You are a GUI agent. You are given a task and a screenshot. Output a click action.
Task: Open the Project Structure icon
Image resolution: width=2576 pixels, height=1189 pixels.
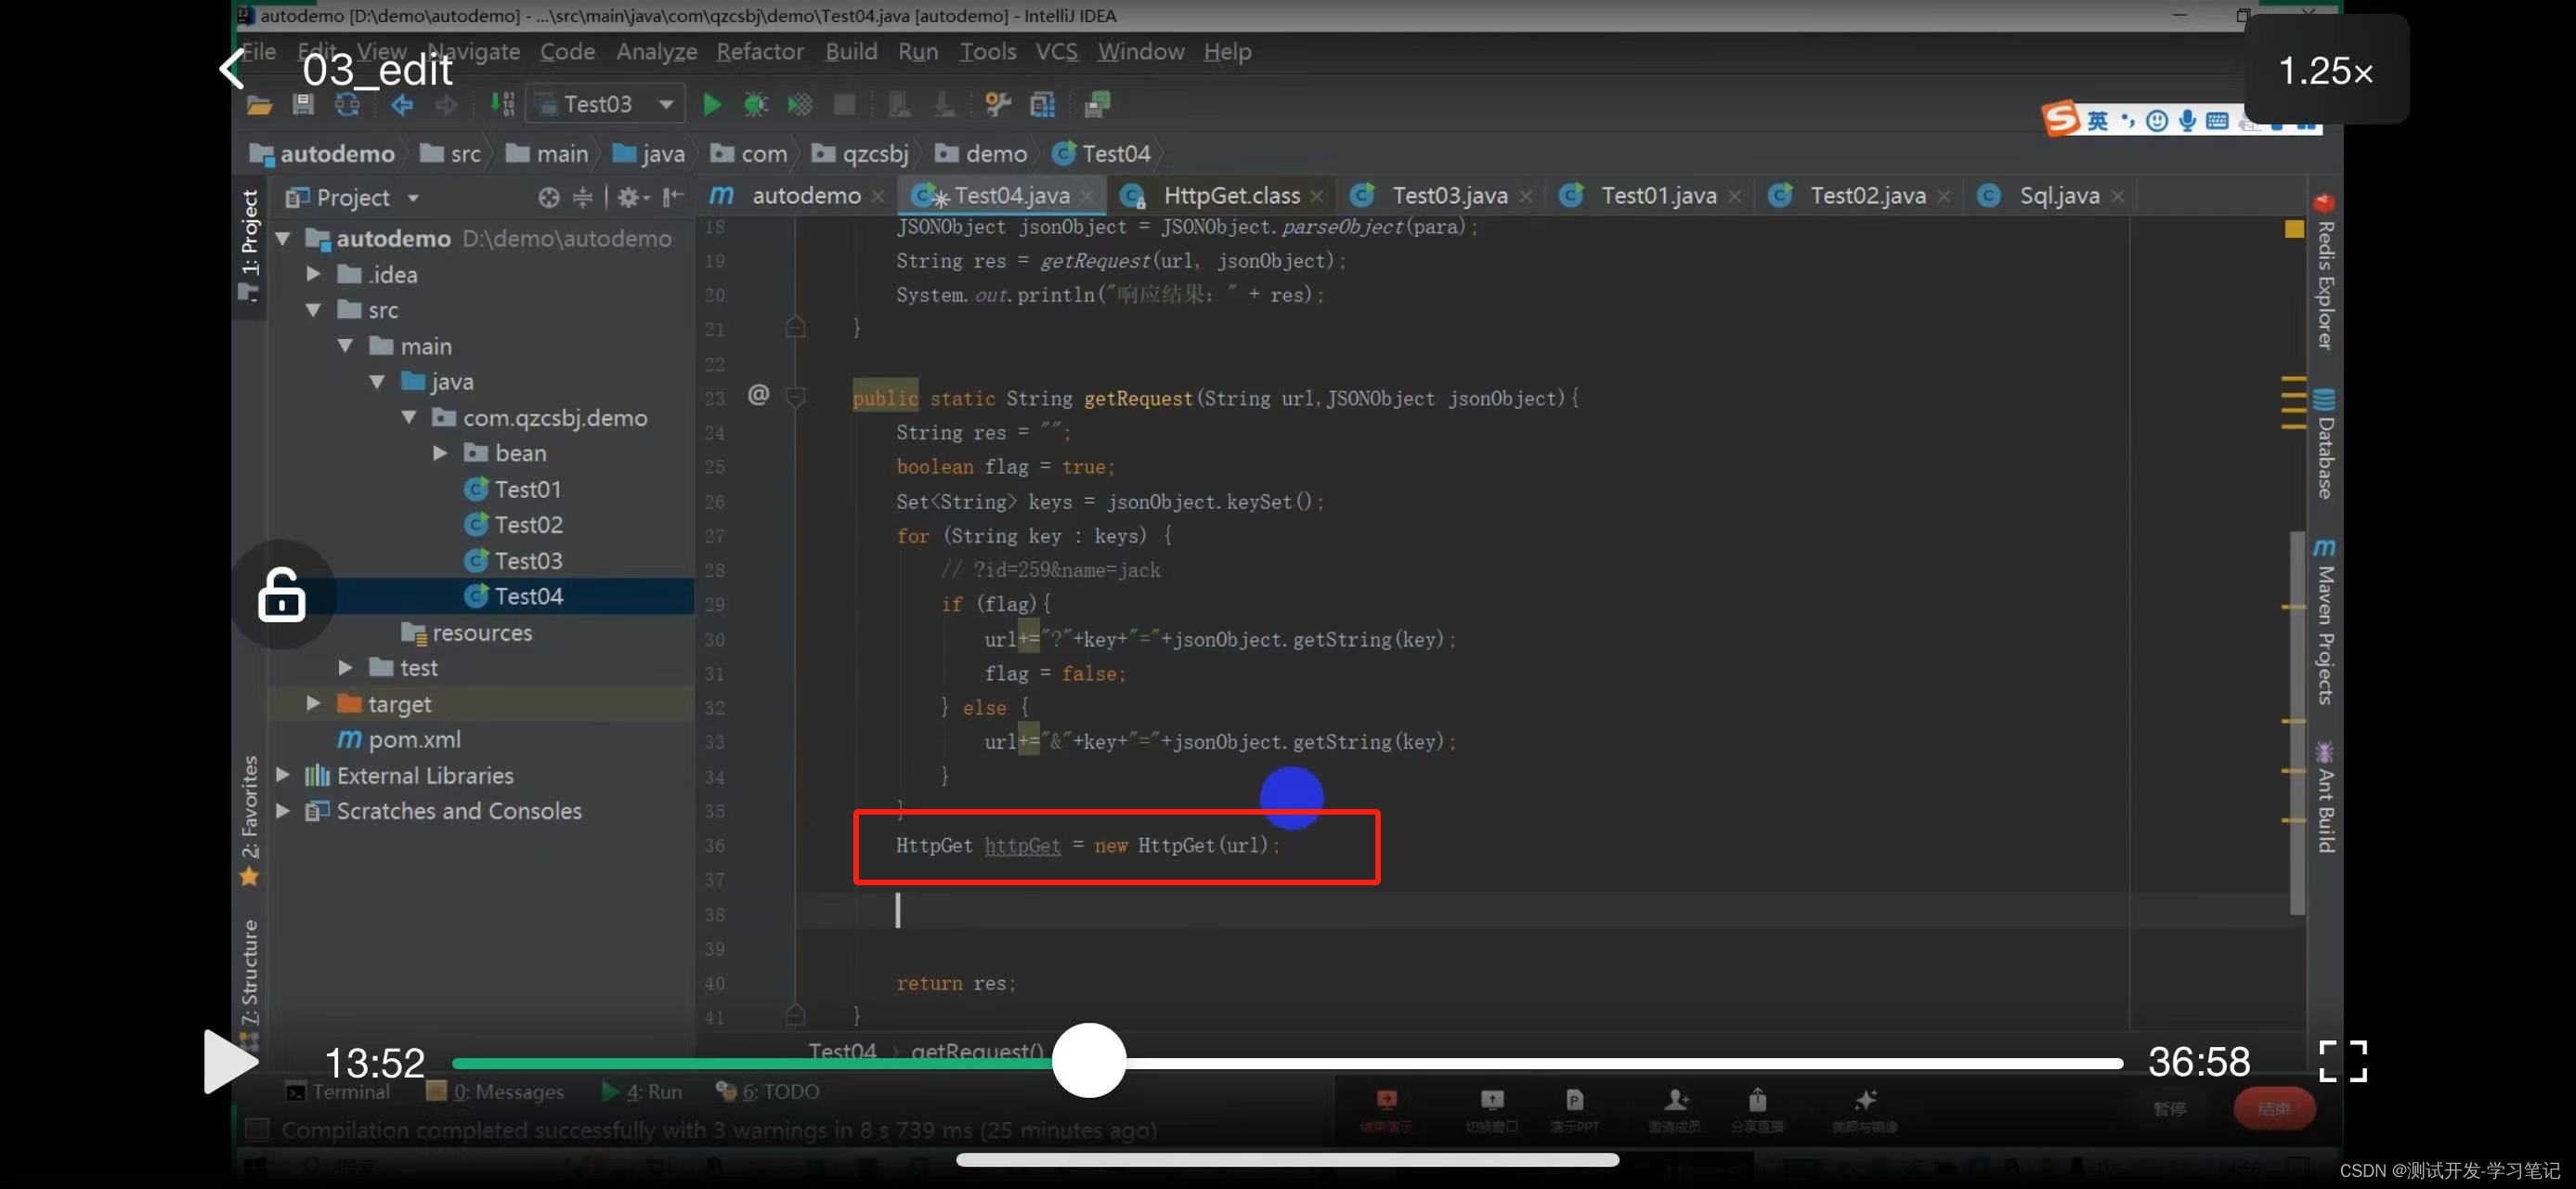tap(1042, 104)
